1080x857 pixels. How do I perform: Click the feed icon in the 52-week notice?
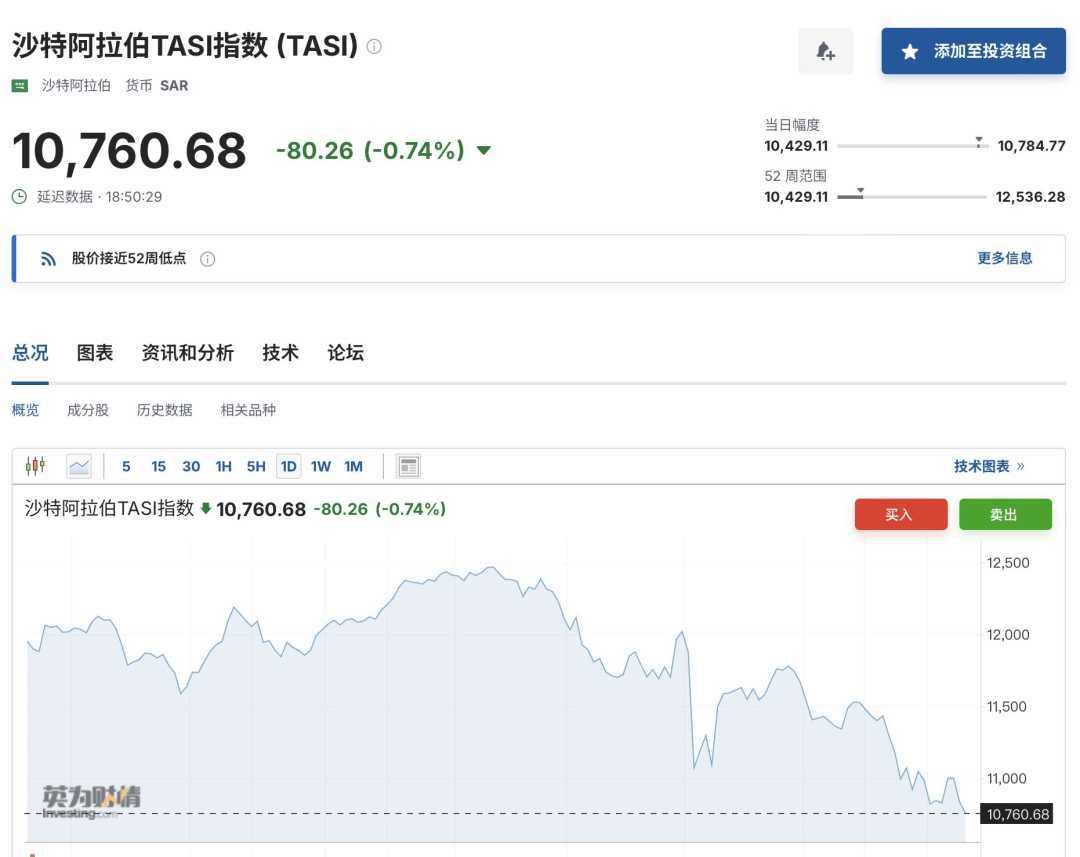(48, 259)
